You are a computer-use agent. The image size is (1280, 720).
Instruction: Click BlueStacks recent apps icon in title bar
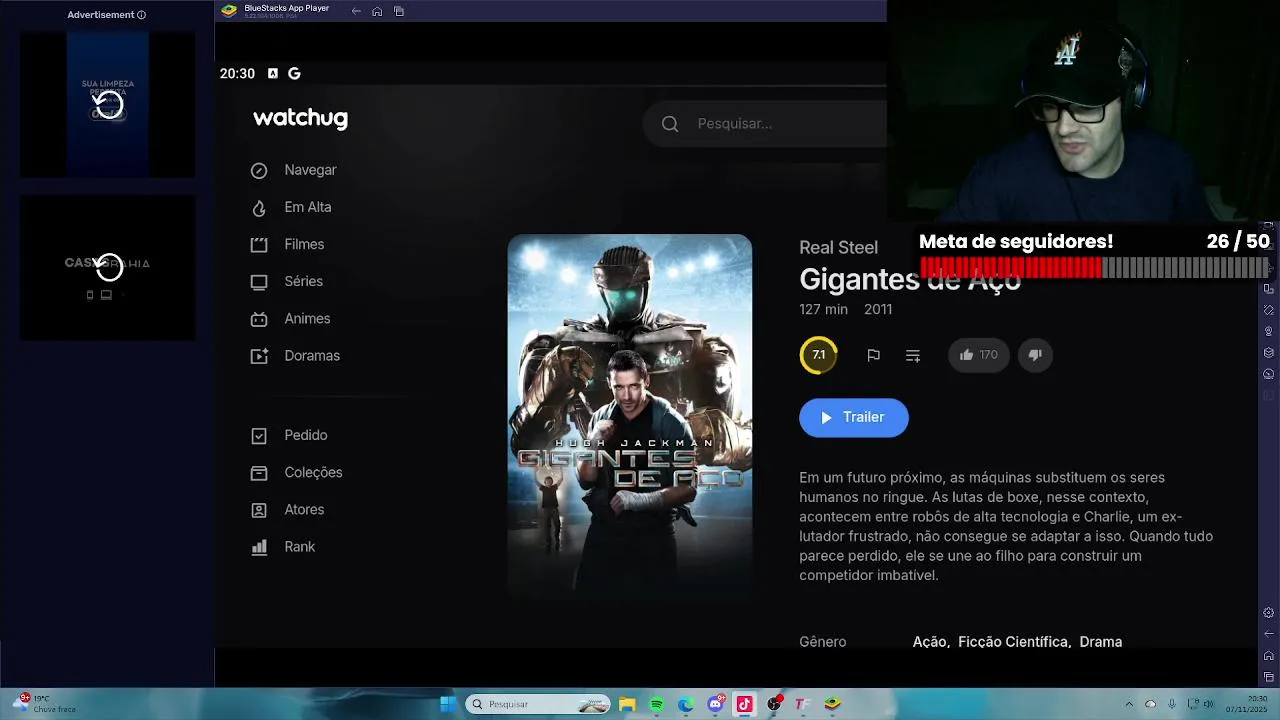(399, 11)
